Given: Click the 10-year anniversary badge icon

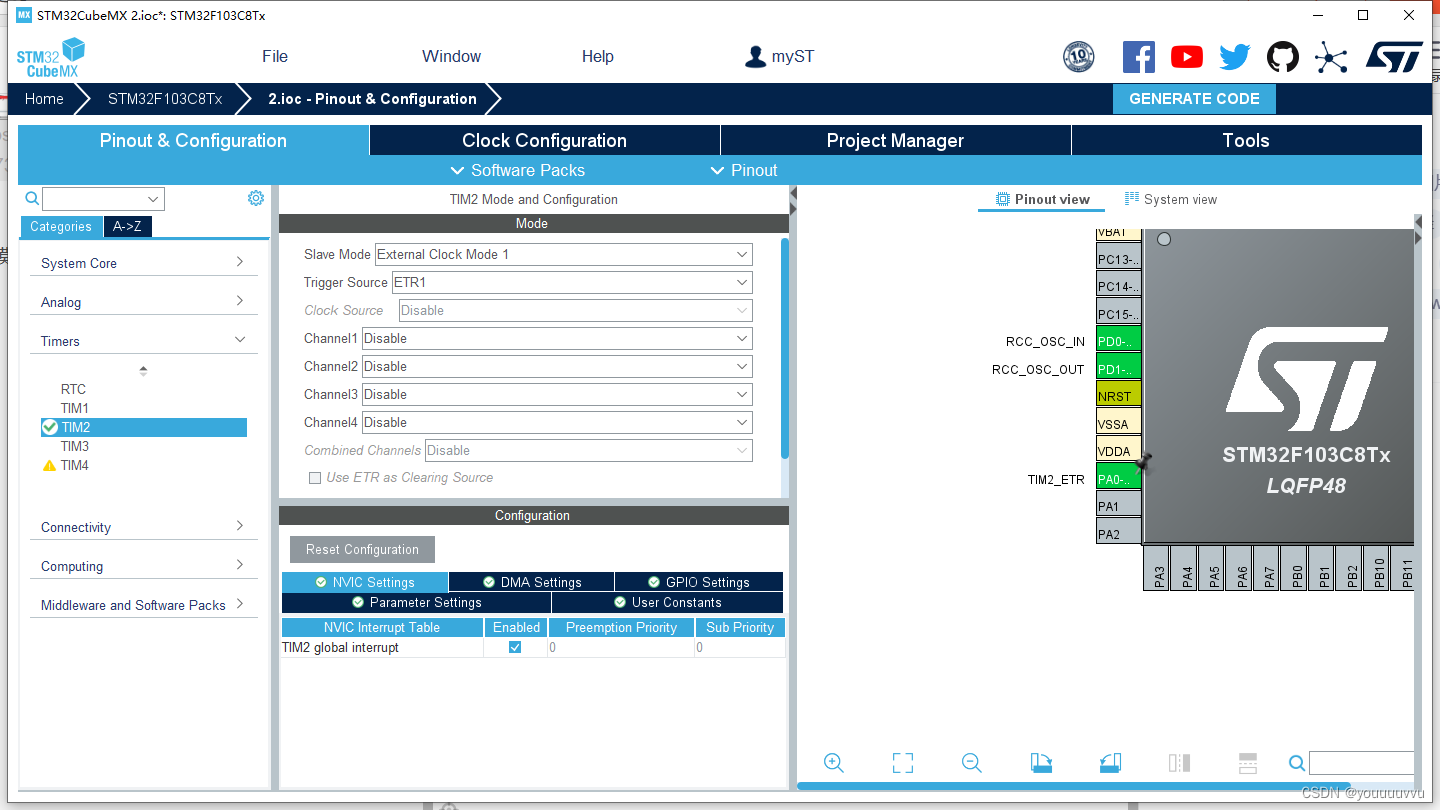Looking at the screenshot, I should point(1078,57).
